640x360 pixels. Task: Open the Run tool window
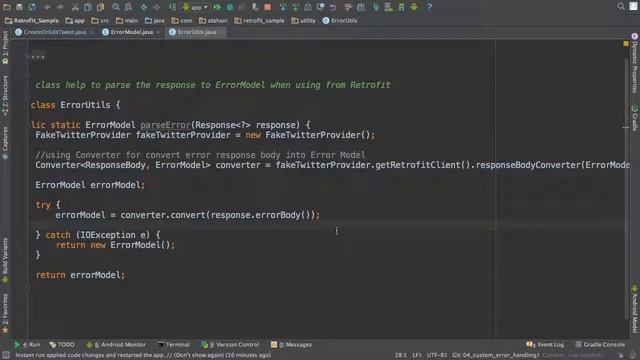27,344
